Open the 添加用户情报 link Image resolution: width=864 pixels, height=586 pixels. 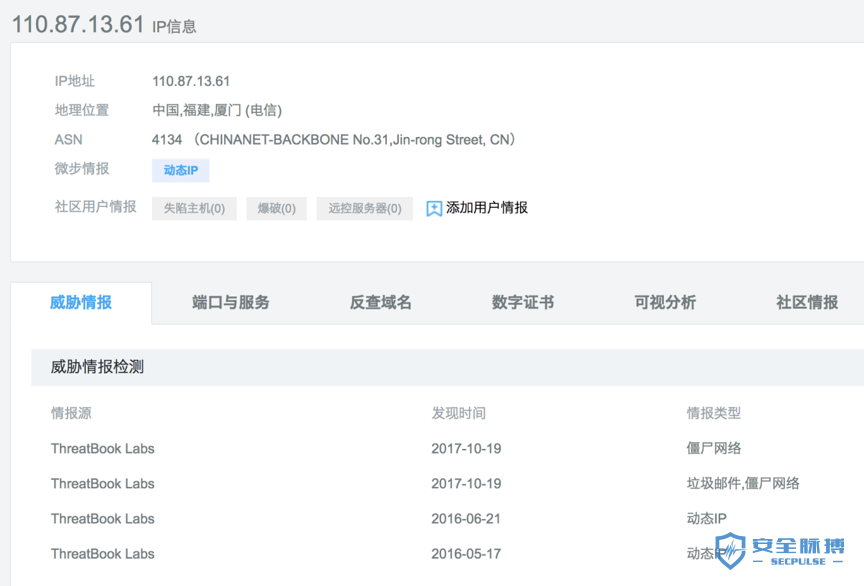(x=487, y=208)
